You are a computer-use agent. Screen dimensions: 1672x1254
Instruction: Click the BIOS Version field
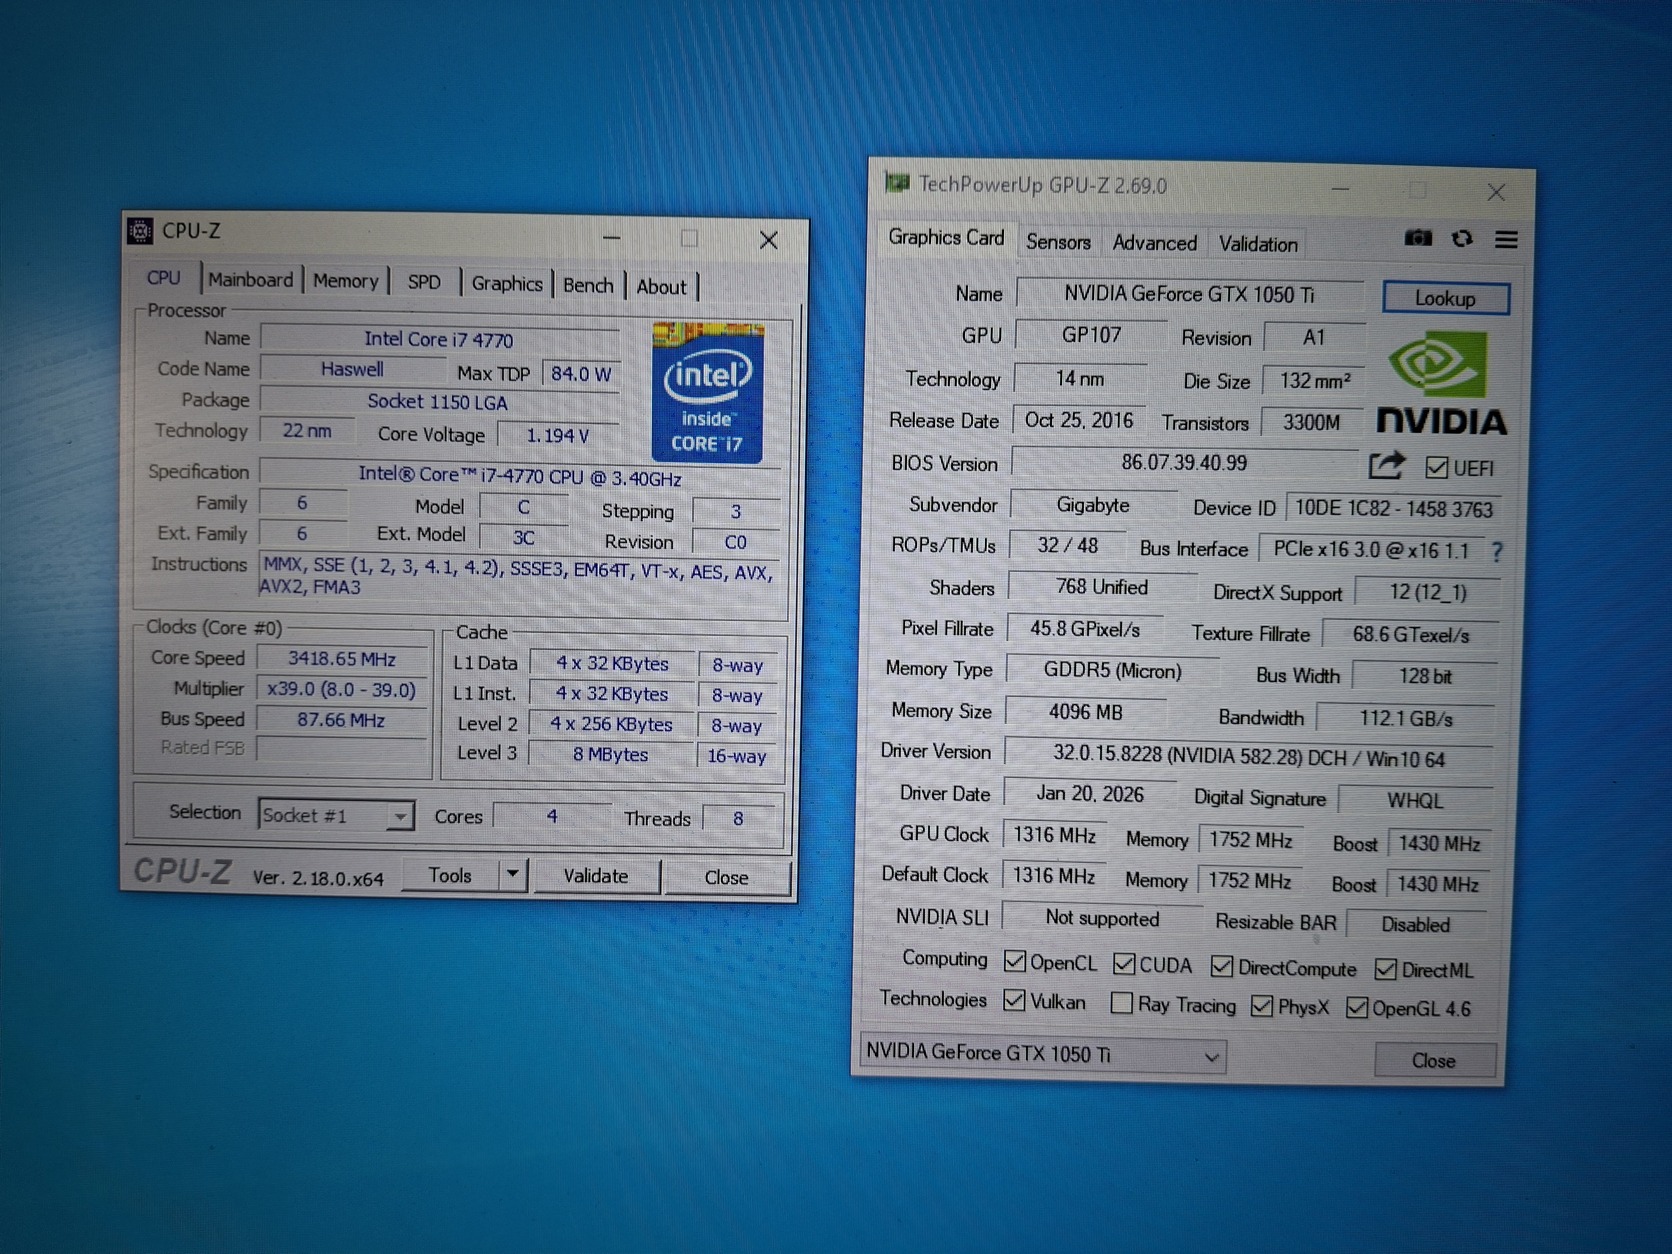1184,462
